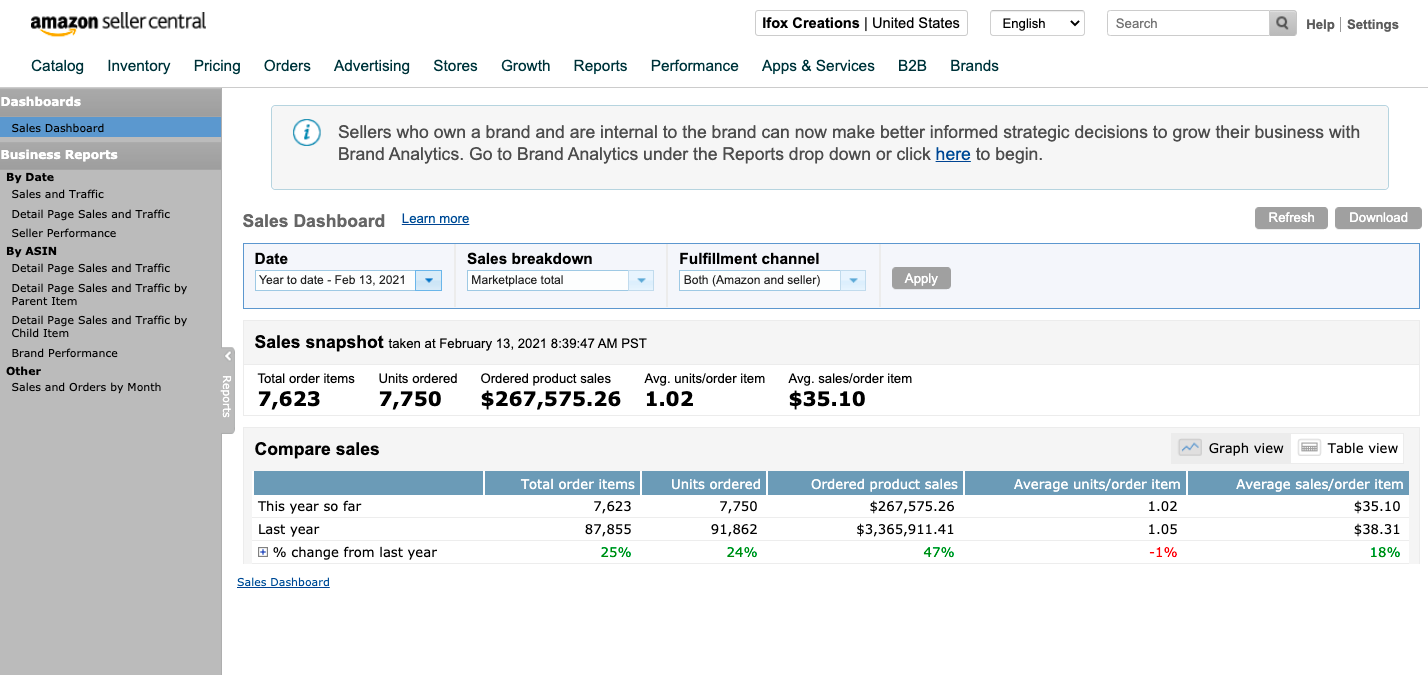The width and height of the screenshot is (1428, 675).
Task: Click the Units ordered column header
Action: click(x=704, y=484)
